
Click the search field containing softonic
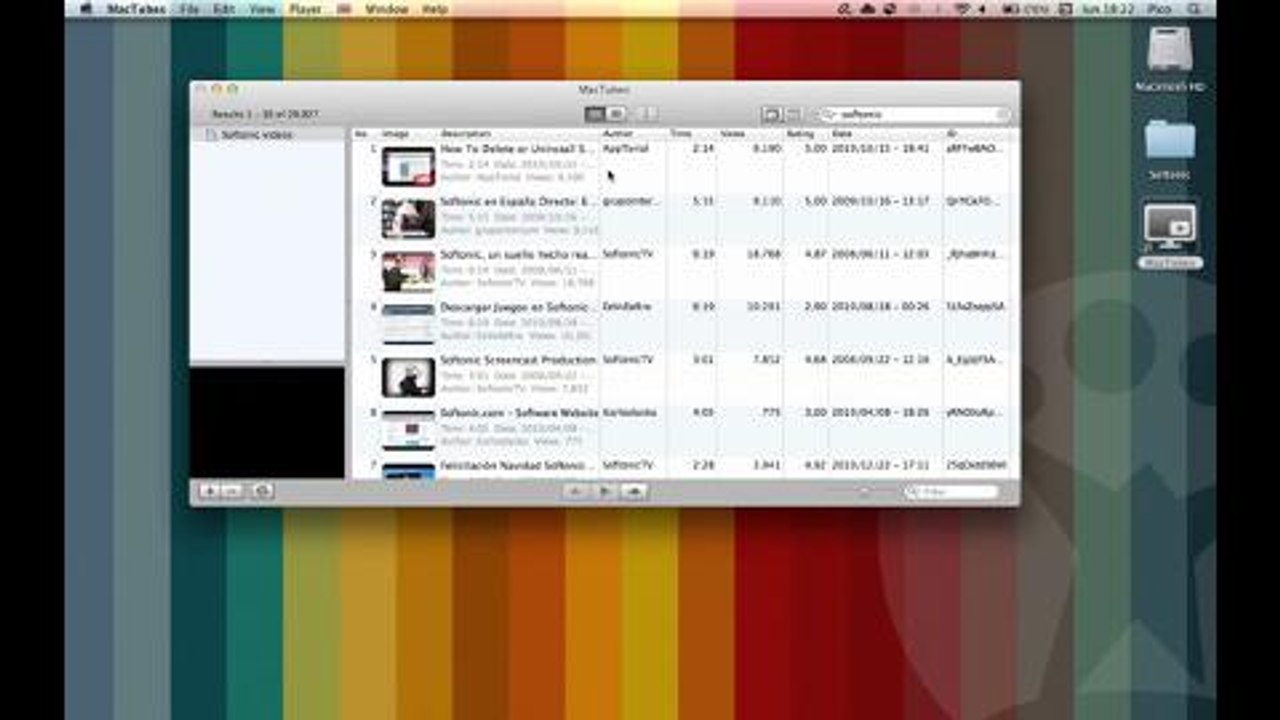pyautogui.click(x=914, y=115)
